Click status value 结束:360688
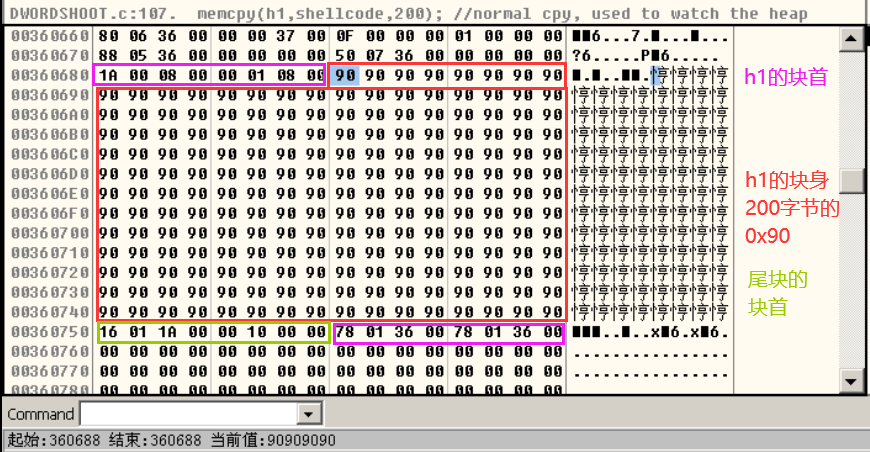 tap(155, 440)
